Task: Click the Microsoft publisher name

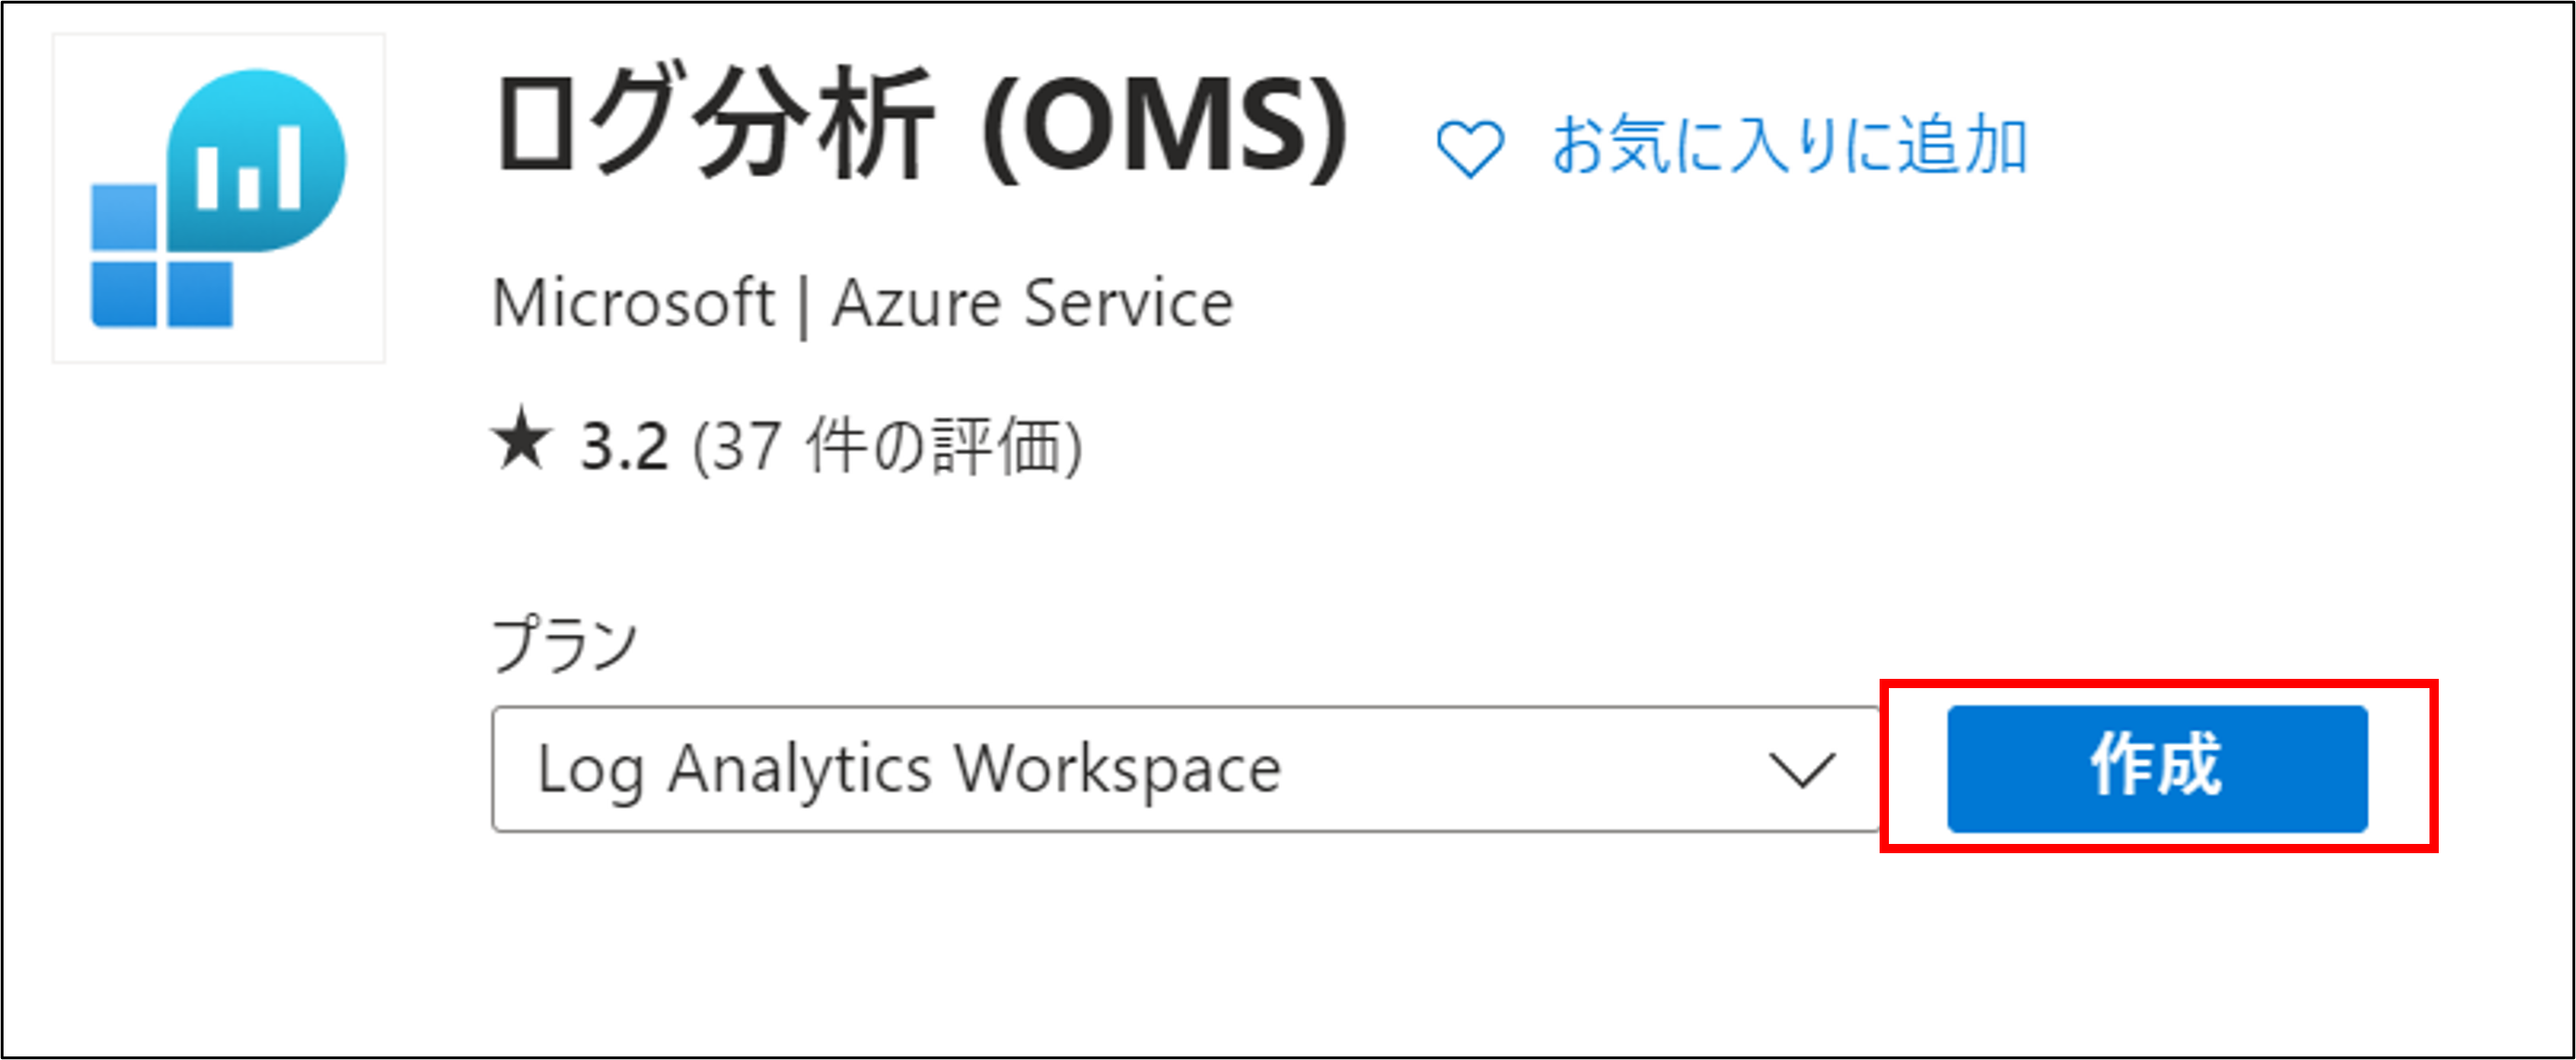Action: coord(633,303)
